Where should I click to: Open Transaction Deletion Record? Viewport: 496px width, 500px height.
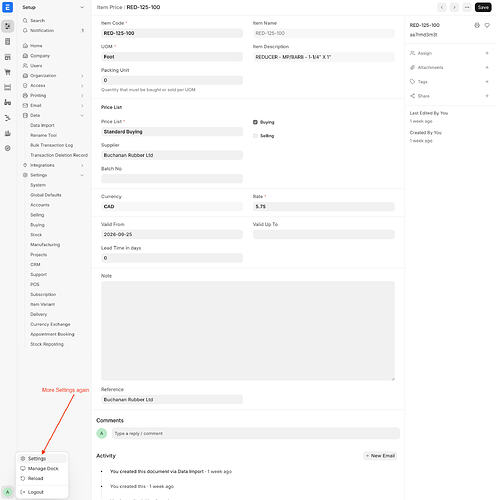tap(59, 155)
